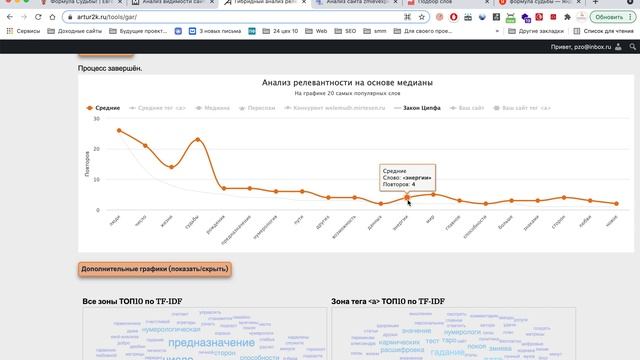Switch to the Подбор слов tab

447,2
